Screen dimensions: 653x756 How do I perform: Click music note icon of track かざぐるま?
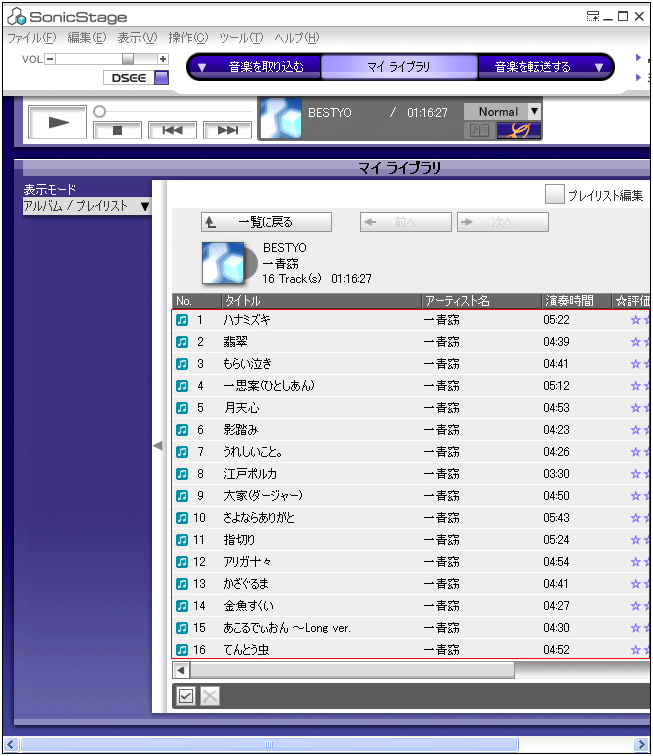pyautogui.click(x=182, y=584)
